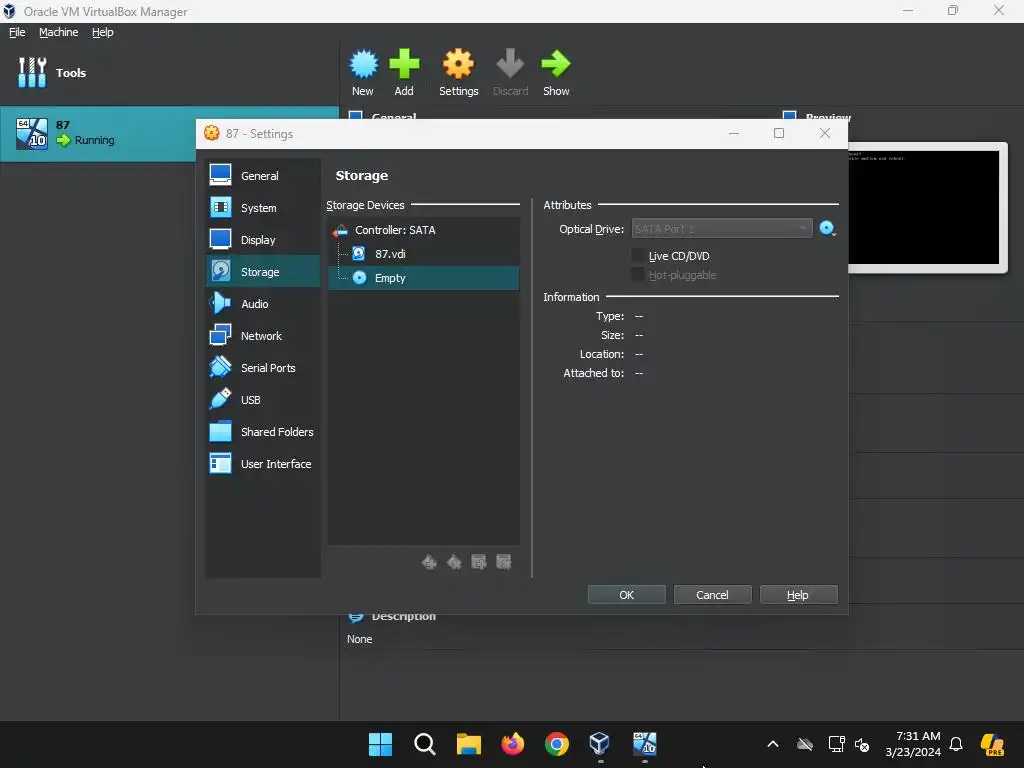The height and width of the screenshot is (768, 1024).
Task: Open the File menu
Action: [x=17, y=32]
